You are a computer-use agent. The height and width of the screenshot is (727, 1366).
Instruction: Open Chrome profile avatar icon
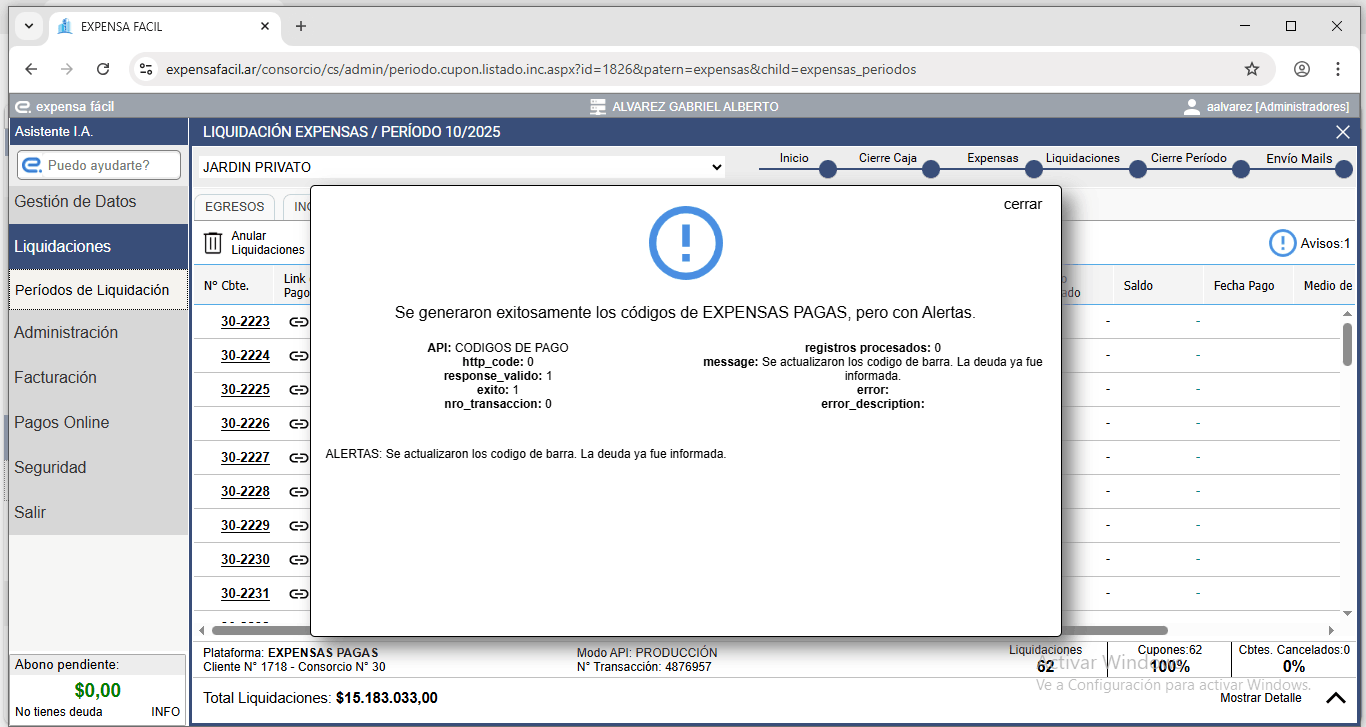coord(1301,69)
